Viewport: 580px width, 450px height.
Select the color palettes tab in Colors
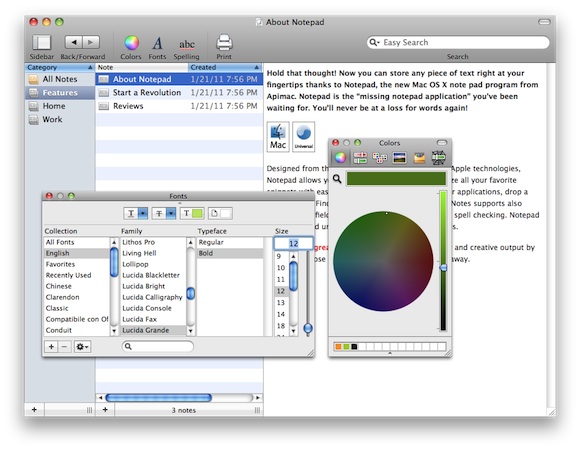pyautogui.click(x=380, y=158)
